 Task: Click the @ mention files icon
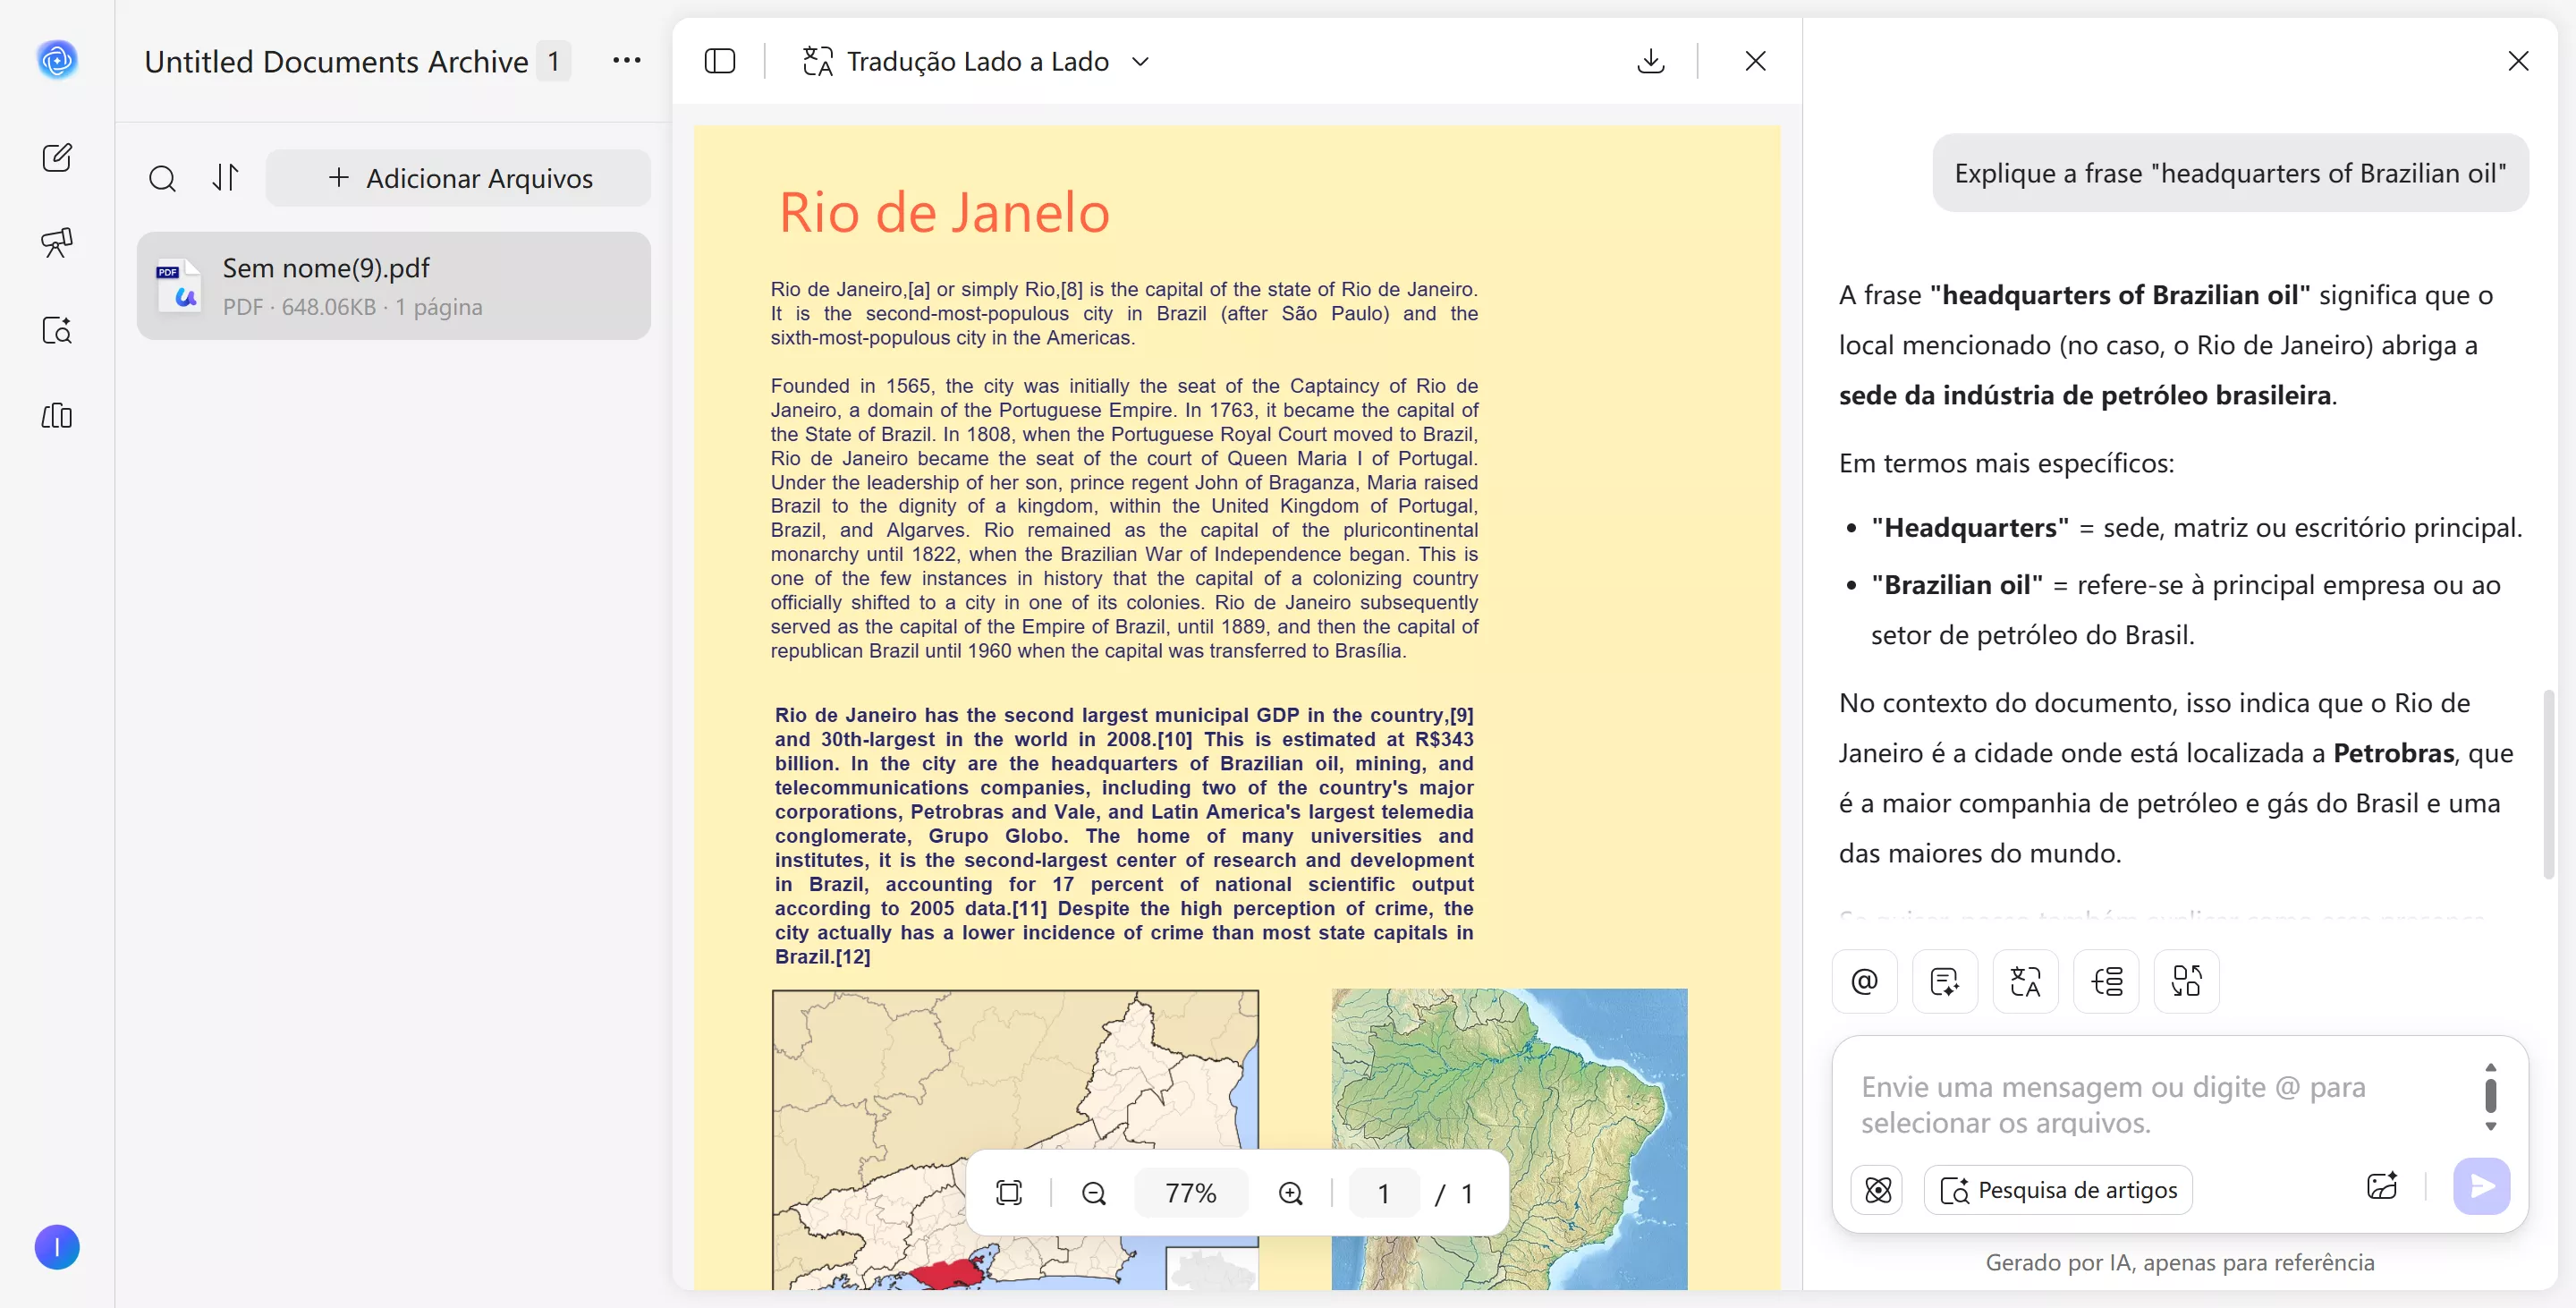pos(1863,980)
